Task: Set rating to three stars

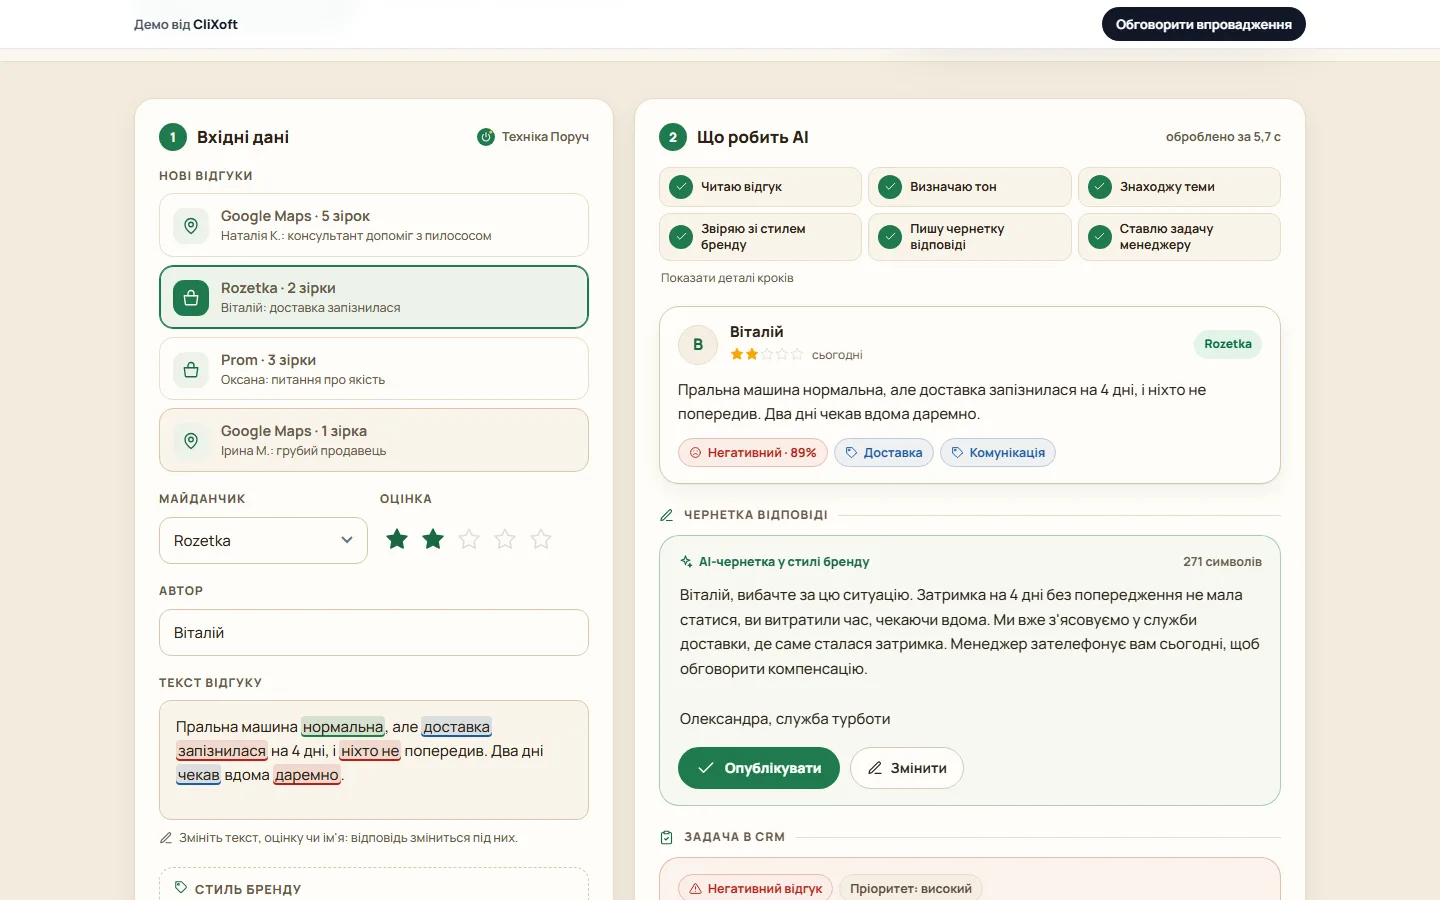Action: click(x=469, y=540)
